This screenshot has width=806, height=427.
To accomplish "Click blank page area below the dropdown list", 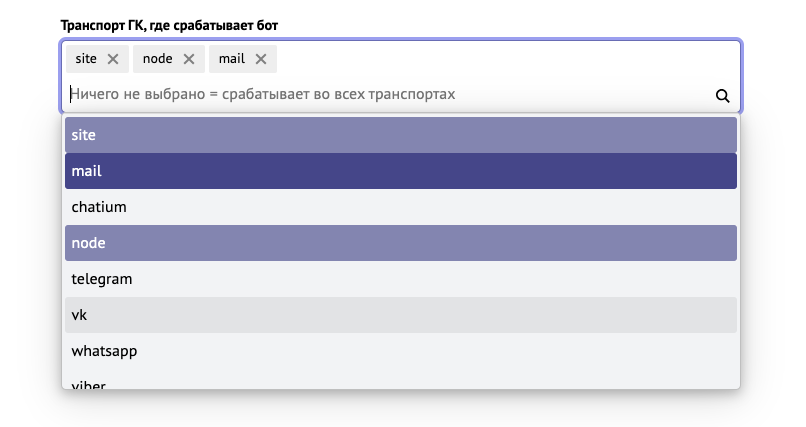I will [400, 410].
